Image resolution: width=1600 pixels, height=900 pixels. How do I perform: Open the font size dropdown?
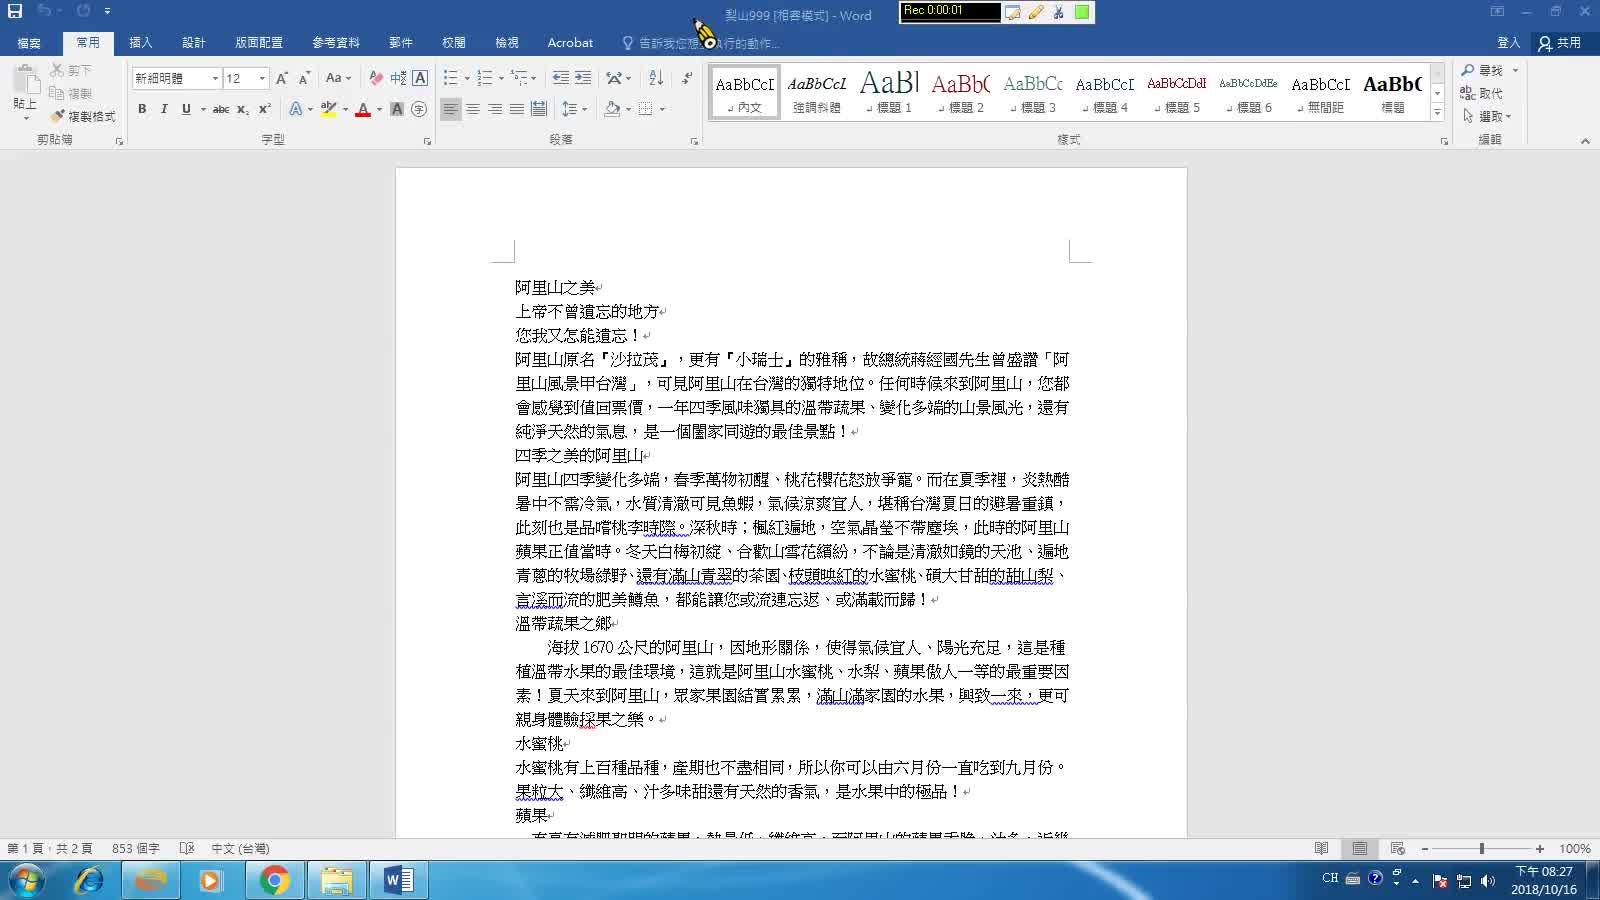[262, 78]
